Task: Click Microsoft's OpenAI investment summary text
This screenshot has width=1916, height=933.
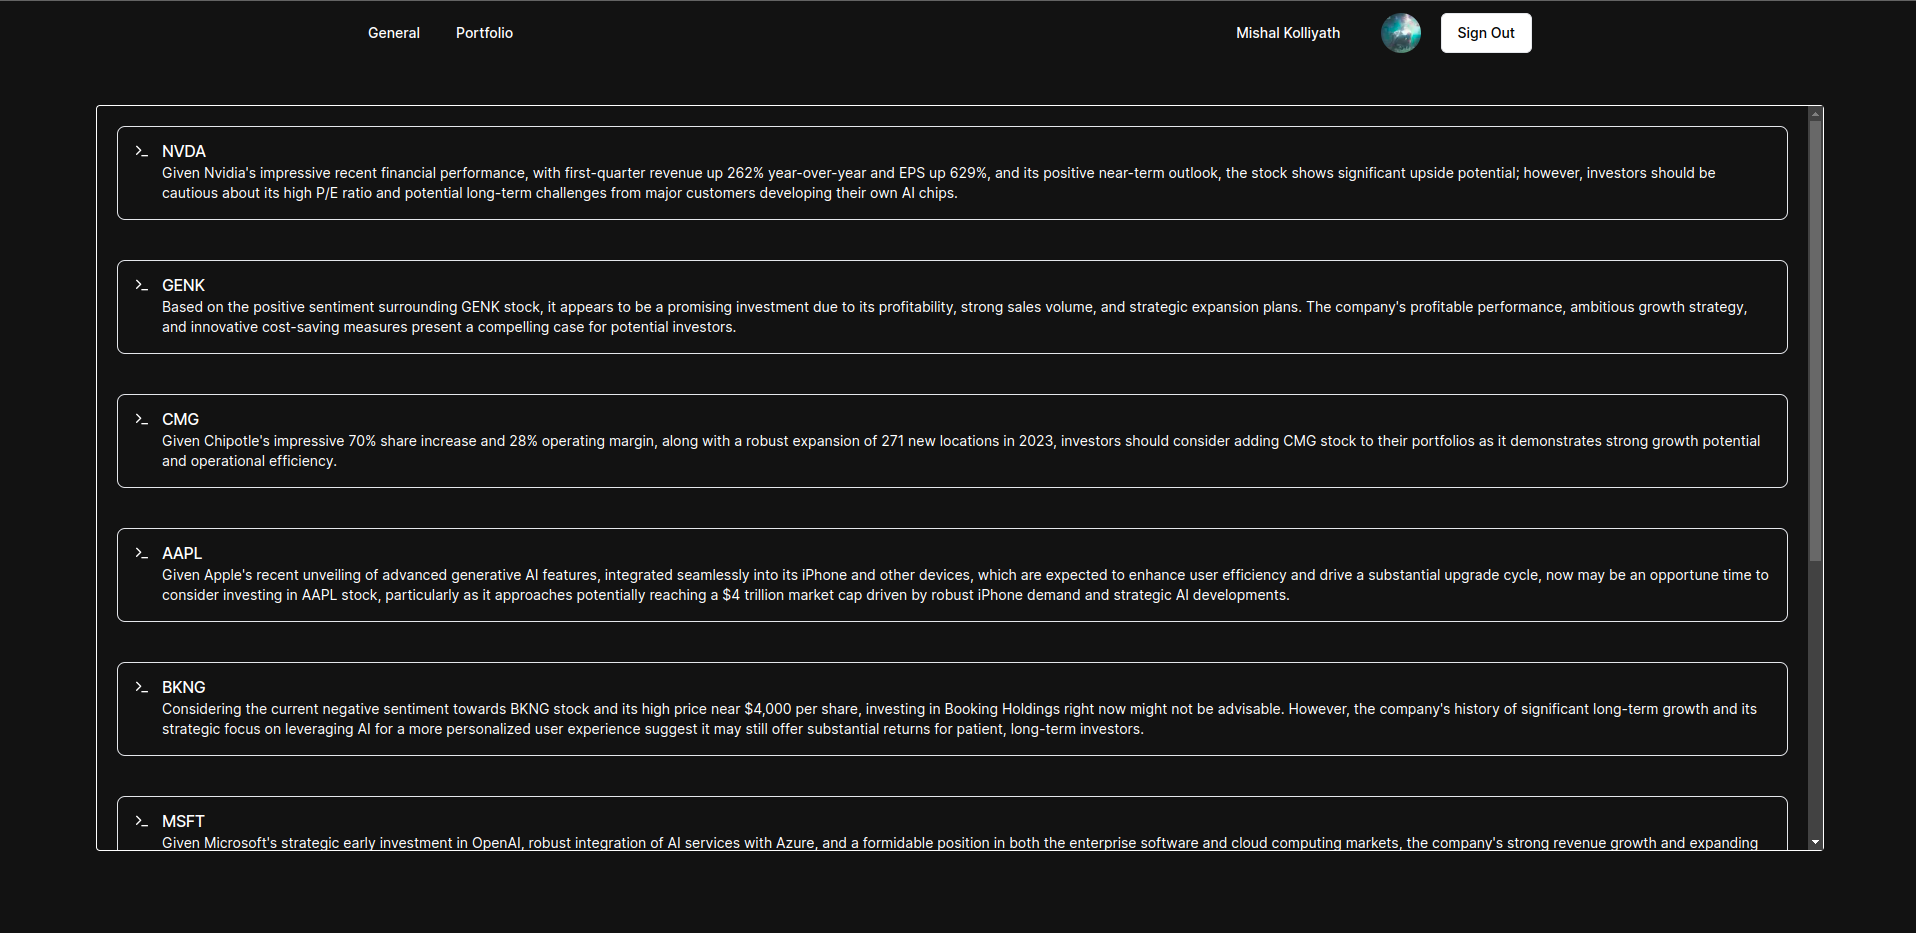Action: coord(960,842)
